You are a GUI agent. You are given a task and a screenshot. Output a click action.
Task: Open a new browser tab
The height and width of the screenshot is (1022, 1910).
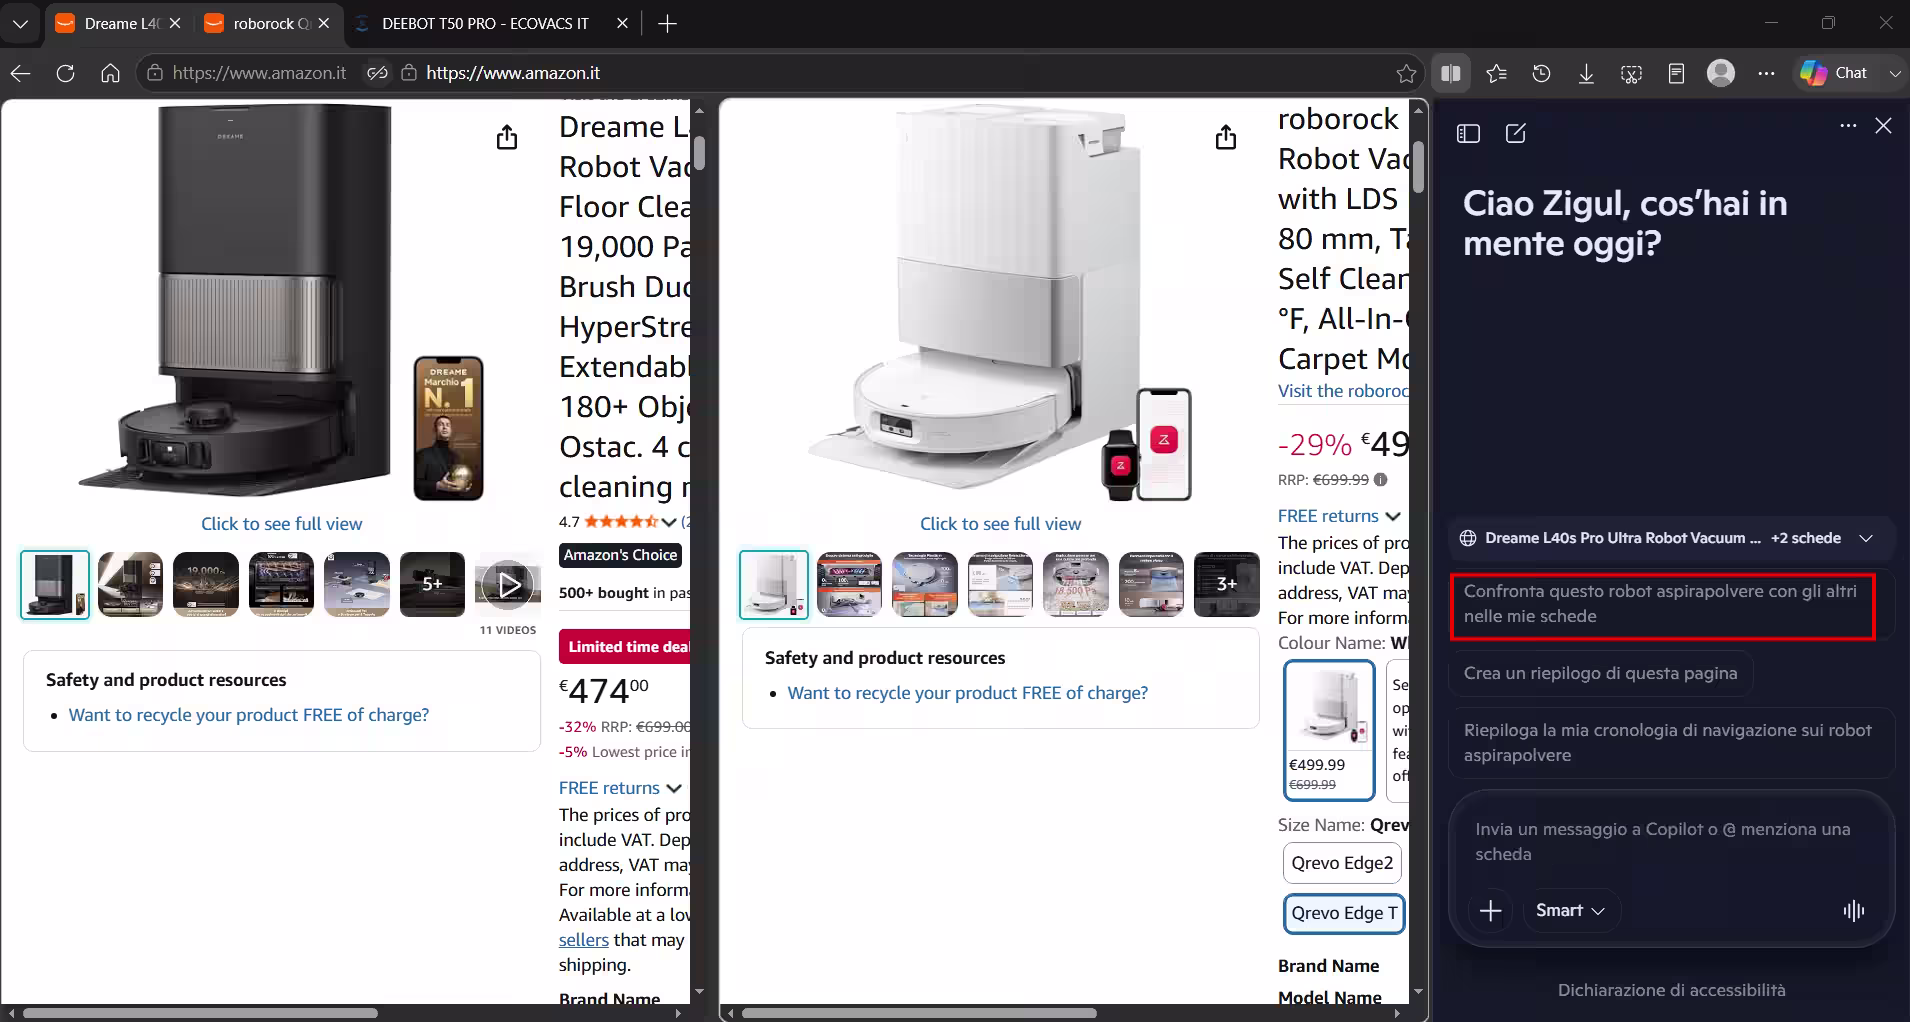click(667, 23)
